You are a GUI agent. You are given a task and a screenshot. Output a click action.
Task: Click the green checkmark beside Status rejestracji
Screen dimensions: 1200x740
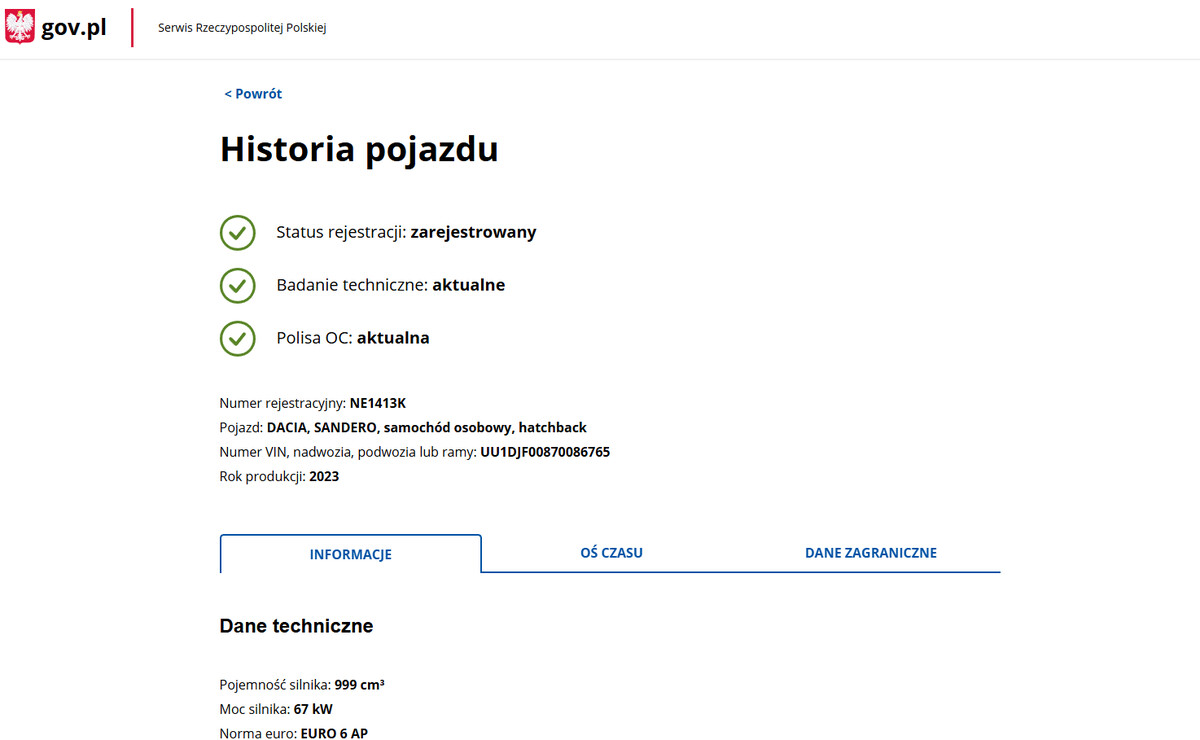tap(237, 232)
